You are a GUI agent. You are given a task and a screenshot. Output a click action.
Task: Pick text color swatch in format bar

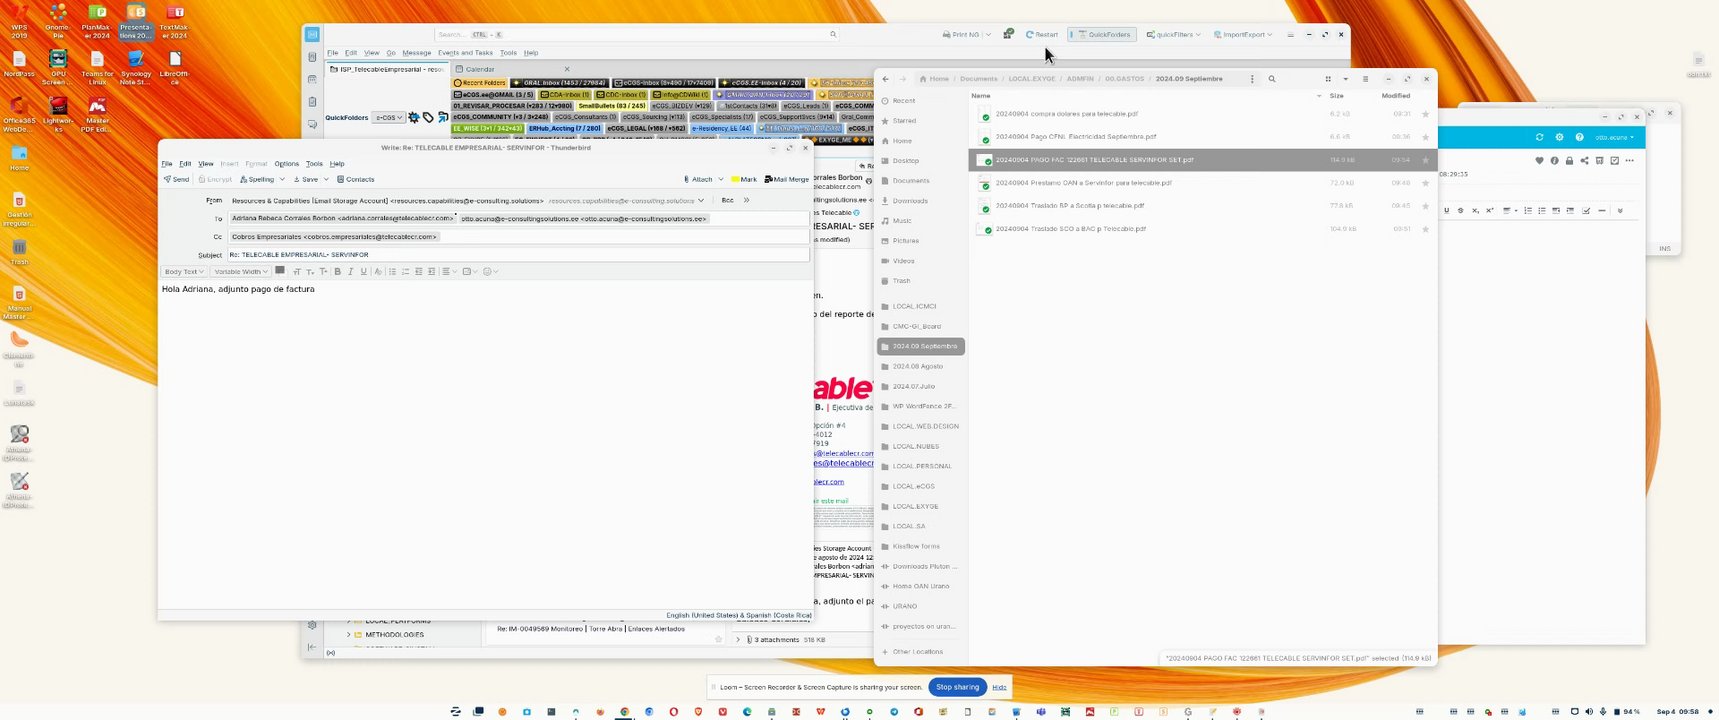(x=280, y=270)
